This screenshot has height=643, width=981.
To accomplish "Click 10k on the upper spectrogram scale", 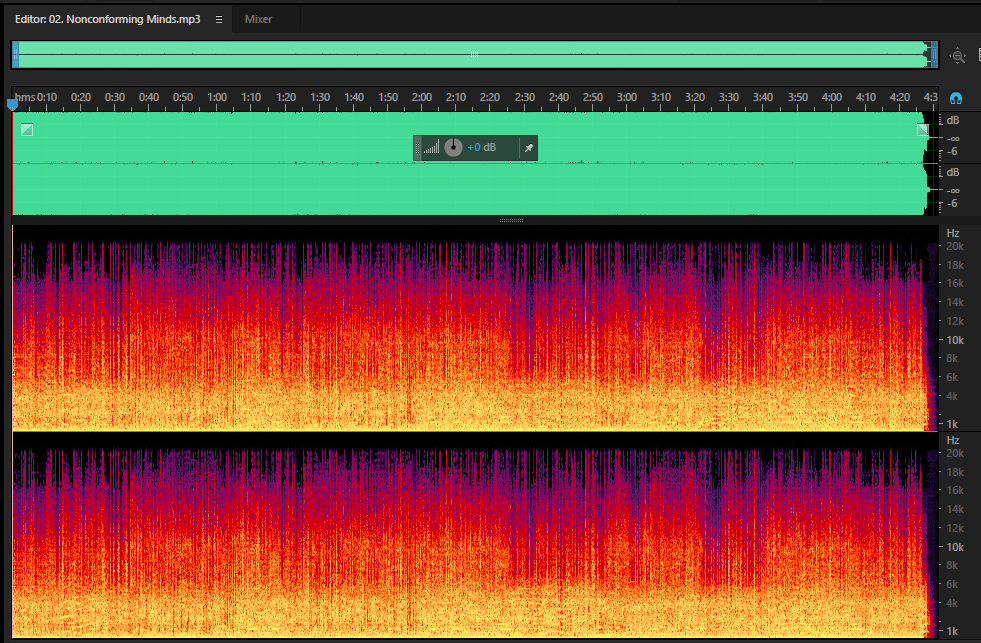I will pyautogui.click(x=955, y=340).
